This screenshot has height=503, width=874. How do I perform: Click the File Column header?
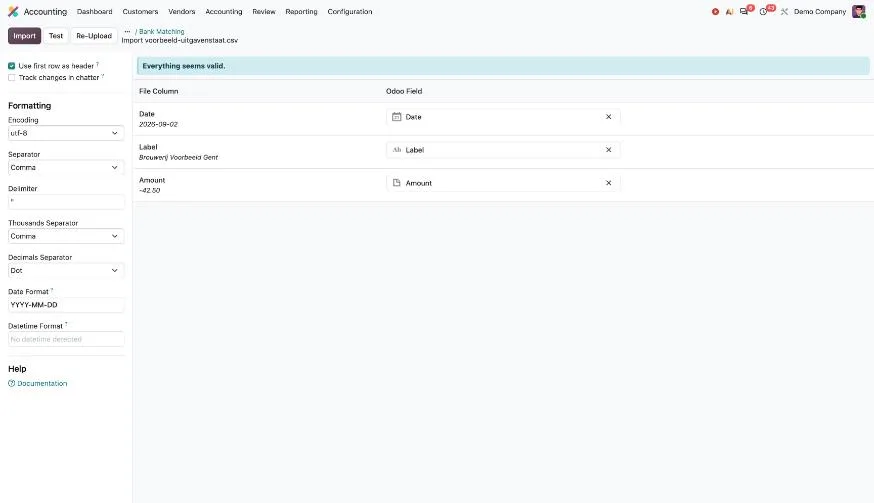pos(158,91)
